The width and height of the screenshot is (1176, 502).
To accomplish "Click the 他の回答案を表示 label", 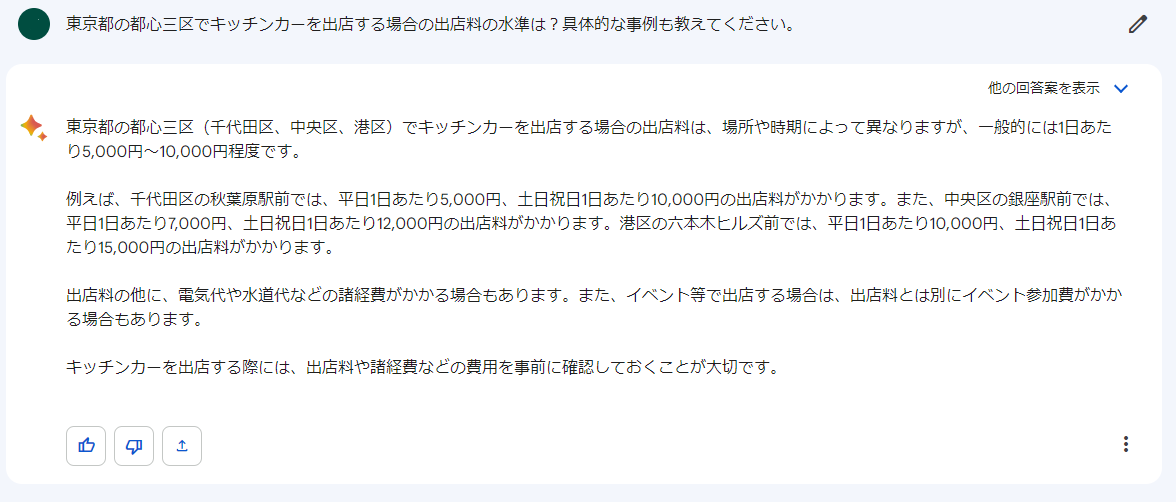I will [1043, 89].
